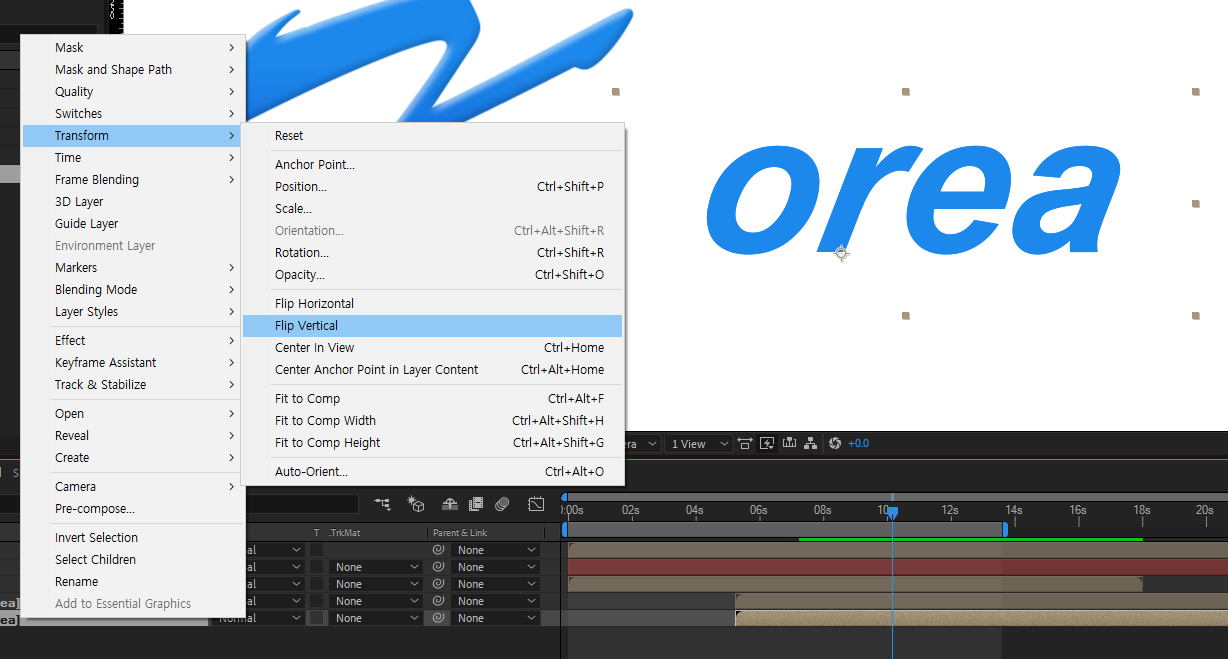This screenshot has height=659, width=1228.
Task: Open Position... dialog entry
Action: click(432, 186)
